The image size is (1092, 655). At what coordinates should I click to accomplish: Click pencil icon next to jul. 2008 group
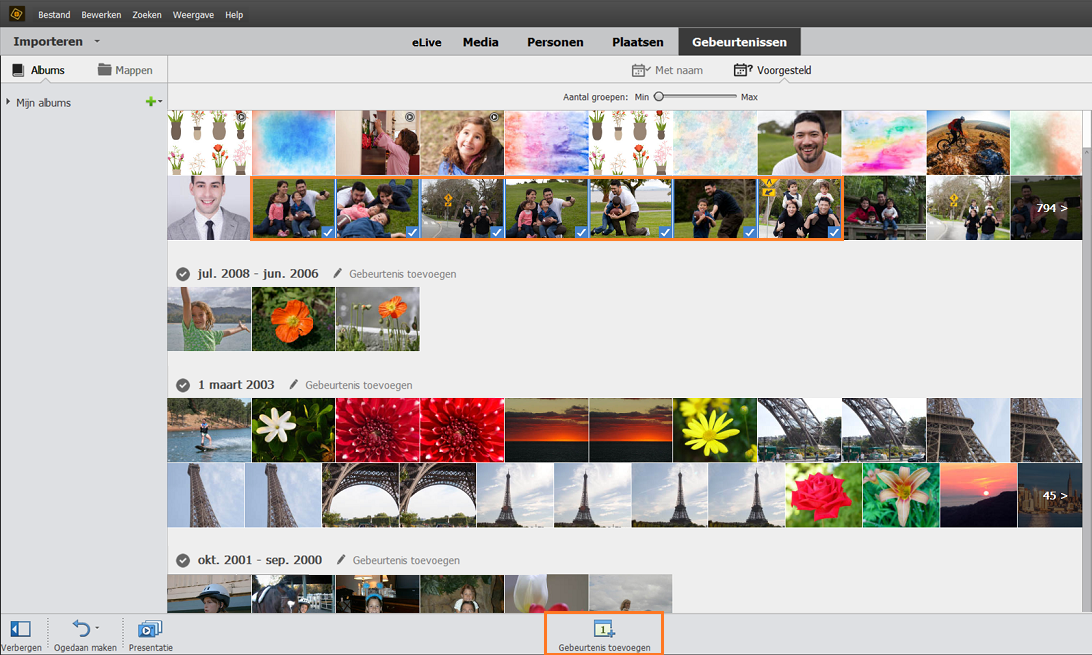pos(338,274)
